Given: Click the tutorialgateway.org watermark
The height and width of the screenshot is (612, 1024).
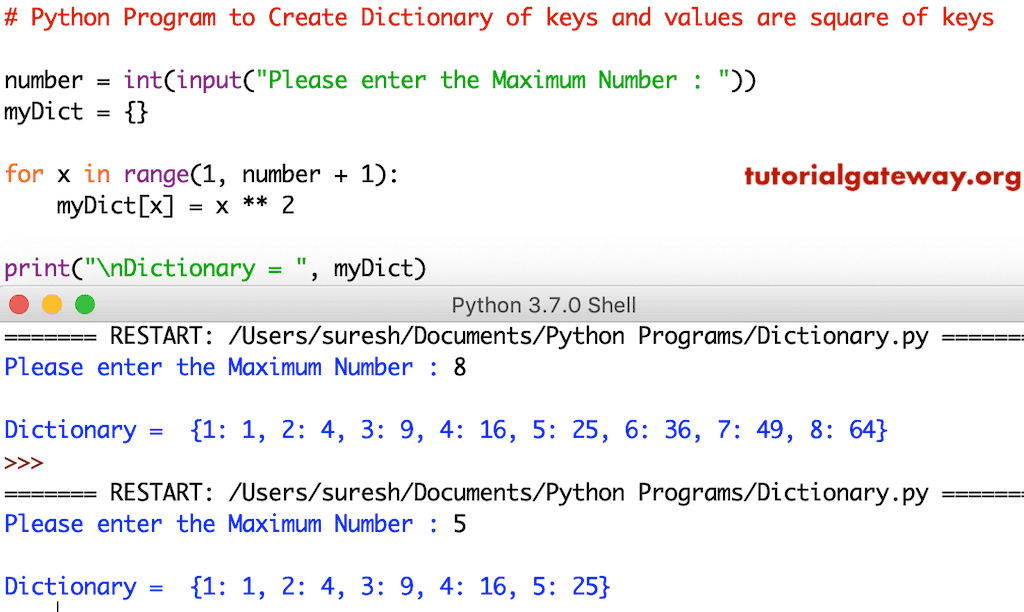Looking at the screenshot, I should pos(881,176).
